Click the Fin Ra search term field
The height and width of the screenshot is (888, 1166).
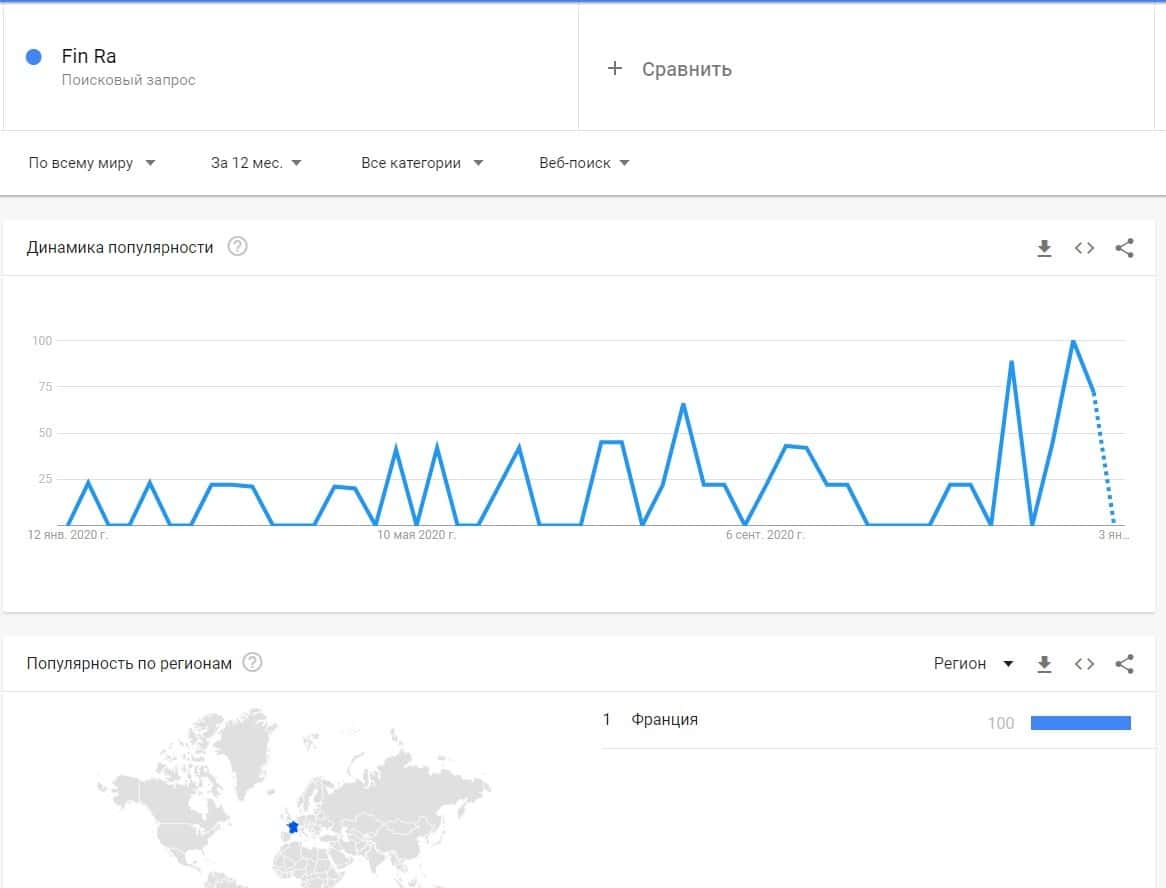(x=89, y=57)
